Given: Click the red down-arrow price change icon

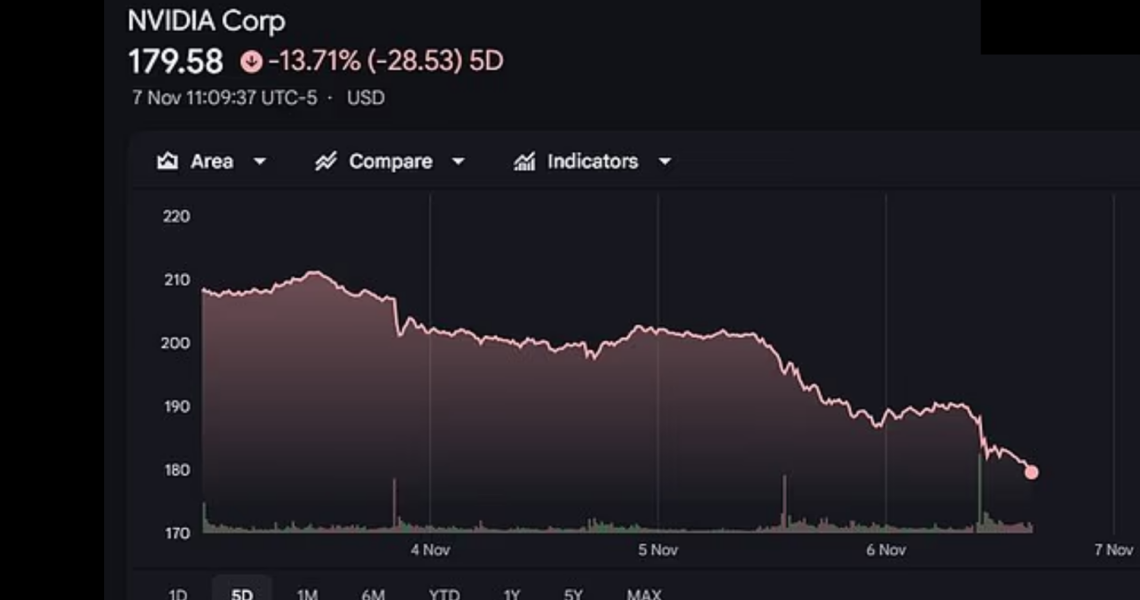Looking at the screenshot, I should point(251,62).
